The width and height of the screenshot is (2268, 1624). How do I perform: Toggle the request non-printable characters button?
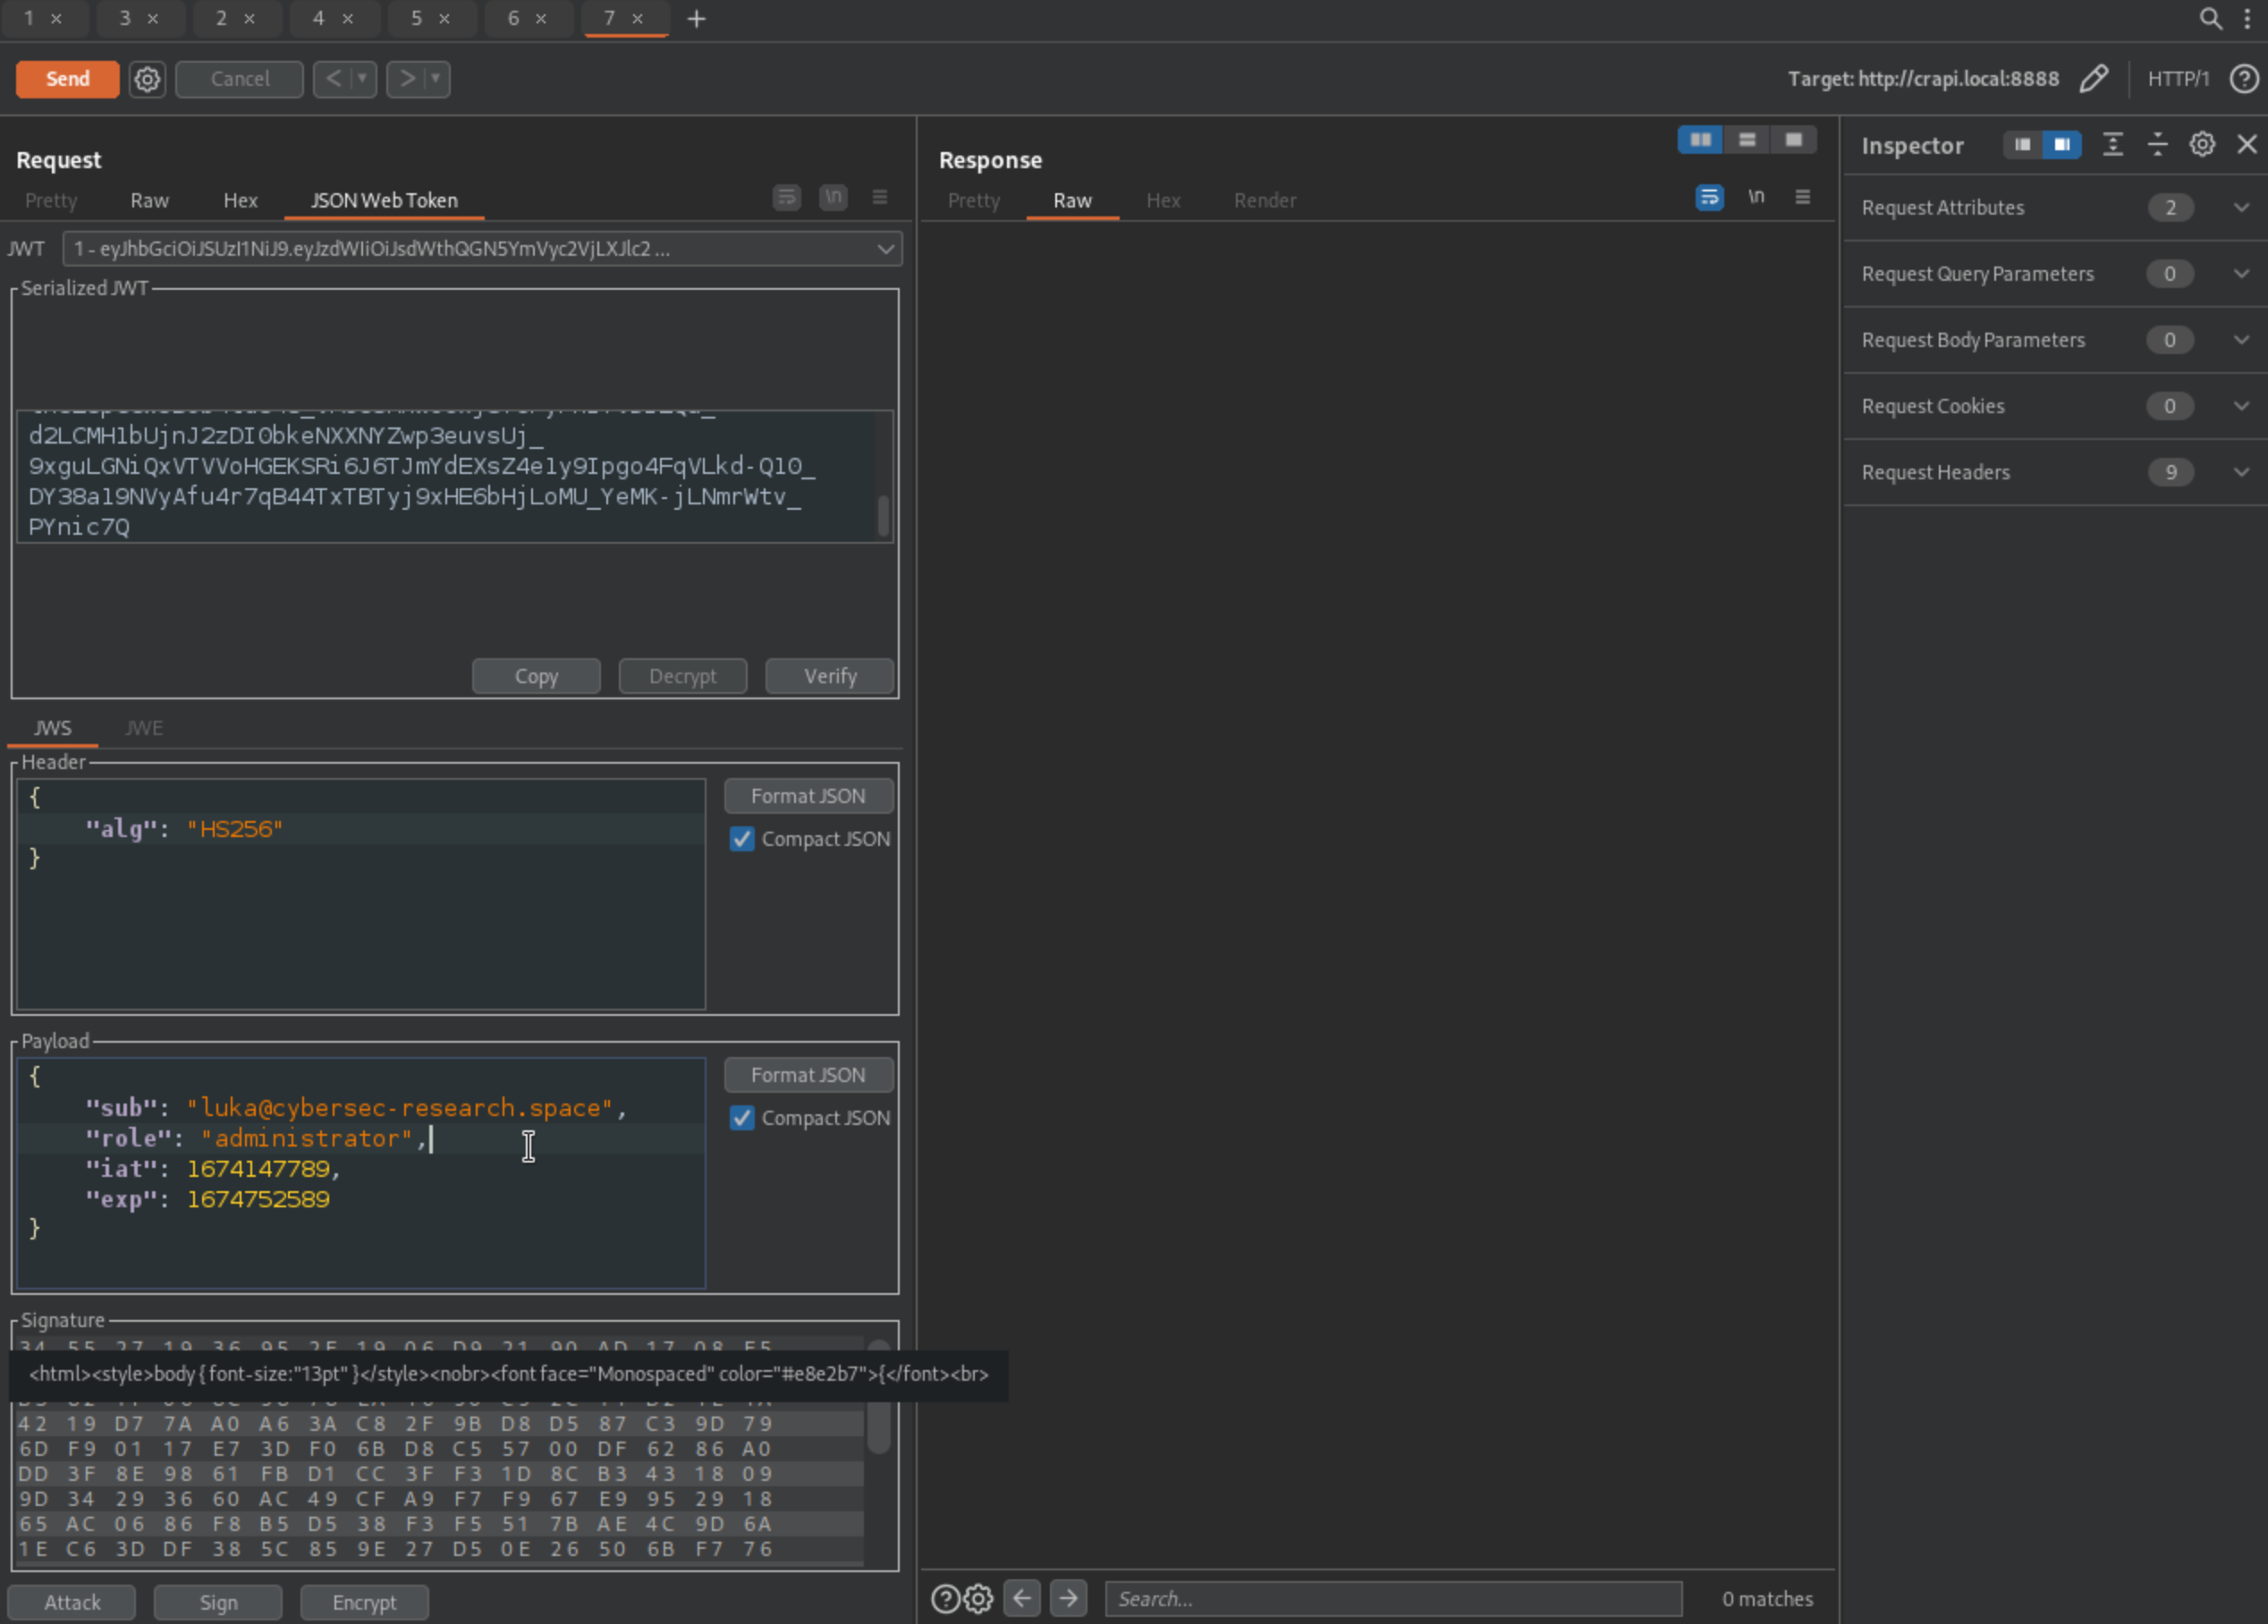(833, 198)
